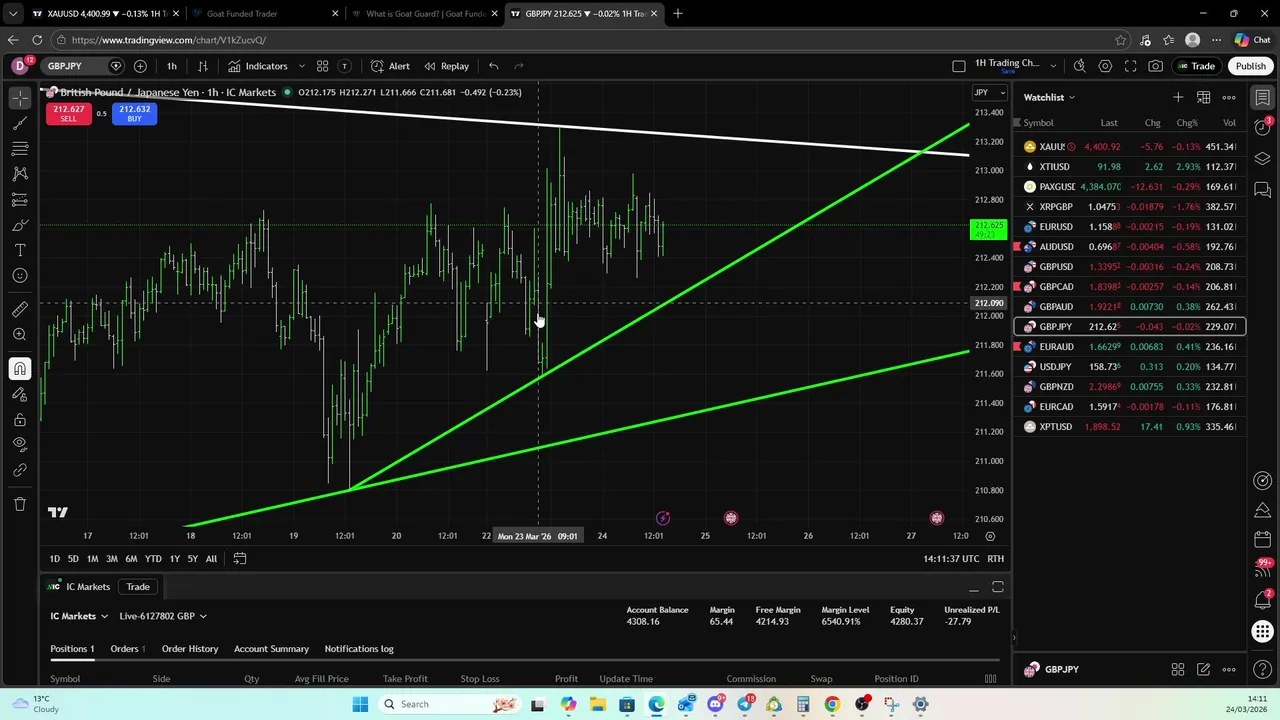
Task: Open indicator templates grid icon
Action: pos(322,66)
